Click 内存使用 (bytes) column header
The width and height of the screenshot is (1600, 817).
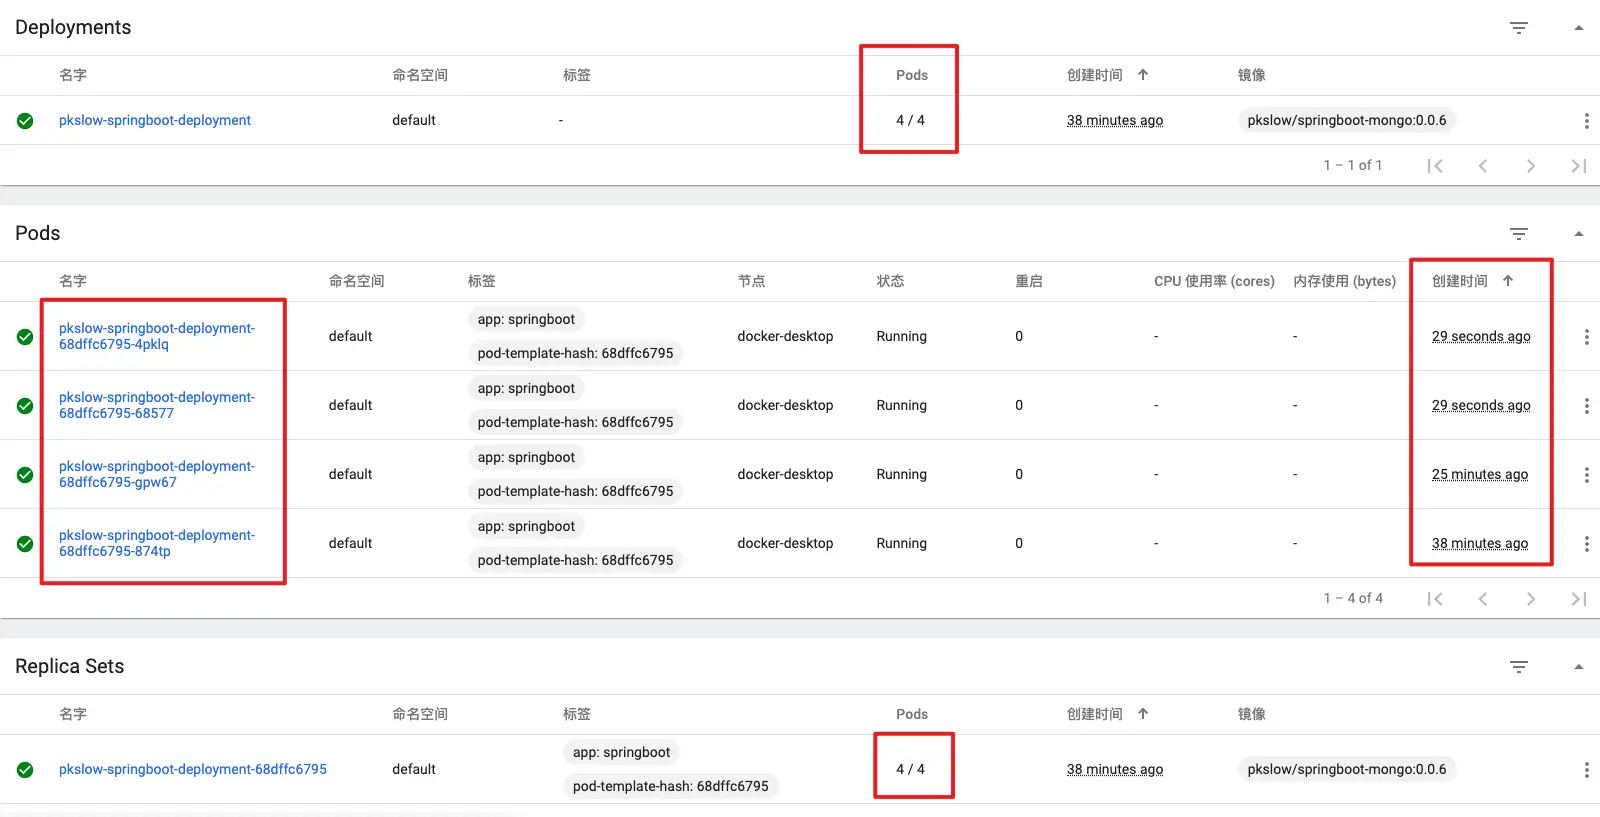pos(1344,281)
